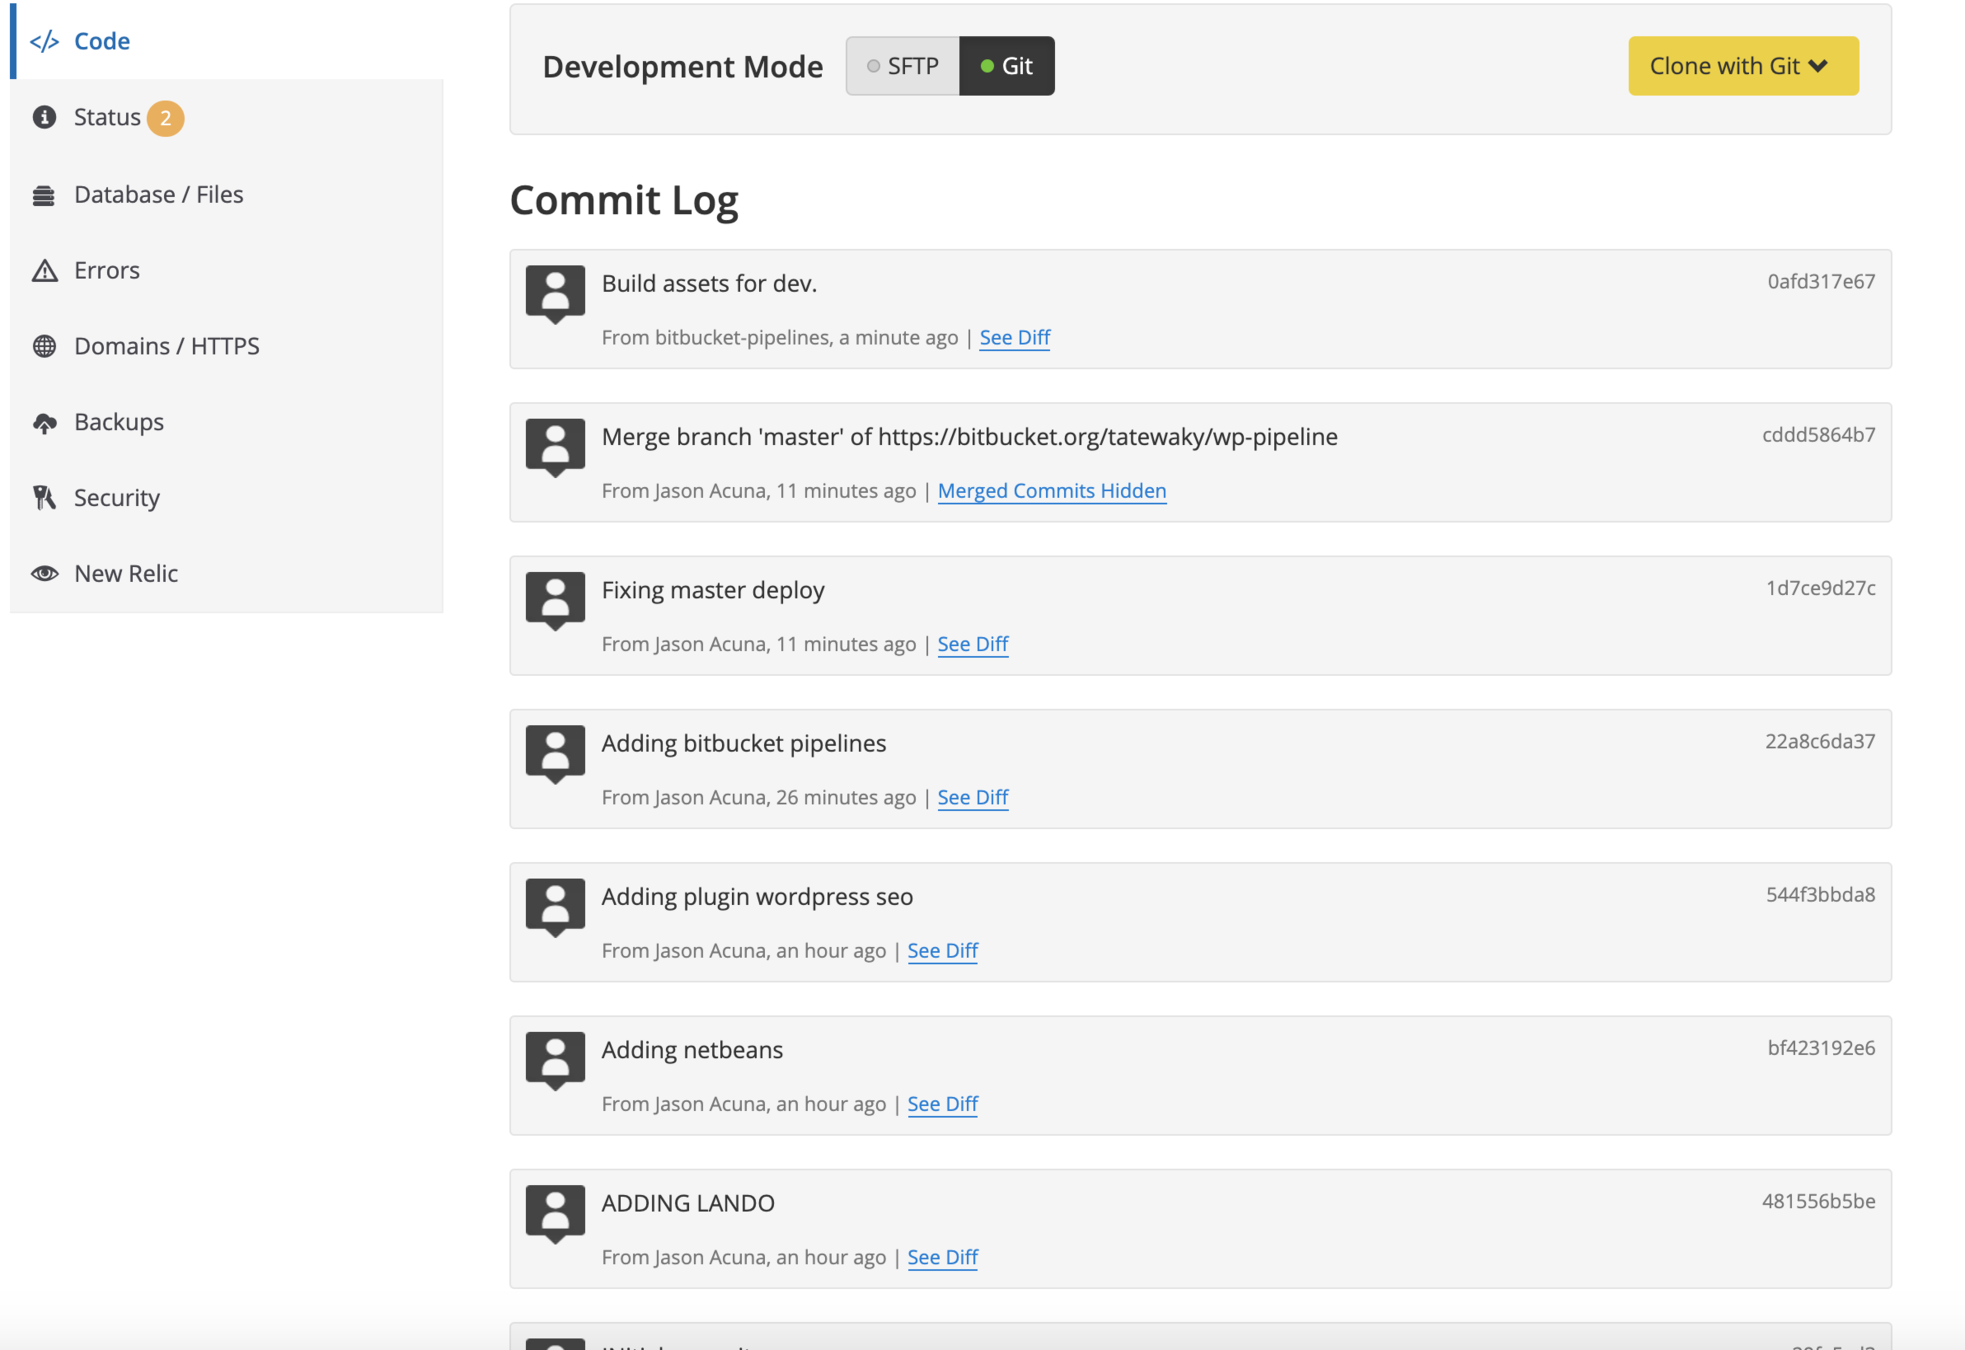Click the Domains / HTTPS globe icon
Screen dimensions: 1965x1350
pos(44,346)
